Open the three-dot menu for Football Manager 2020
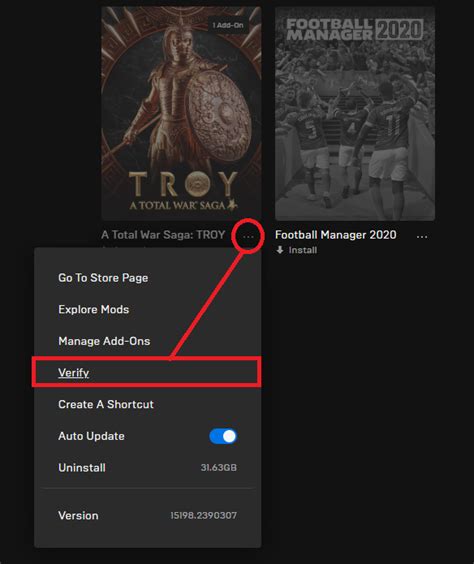Image resolution: width=474 pixels, height=564 pixels. coord(421,237)
